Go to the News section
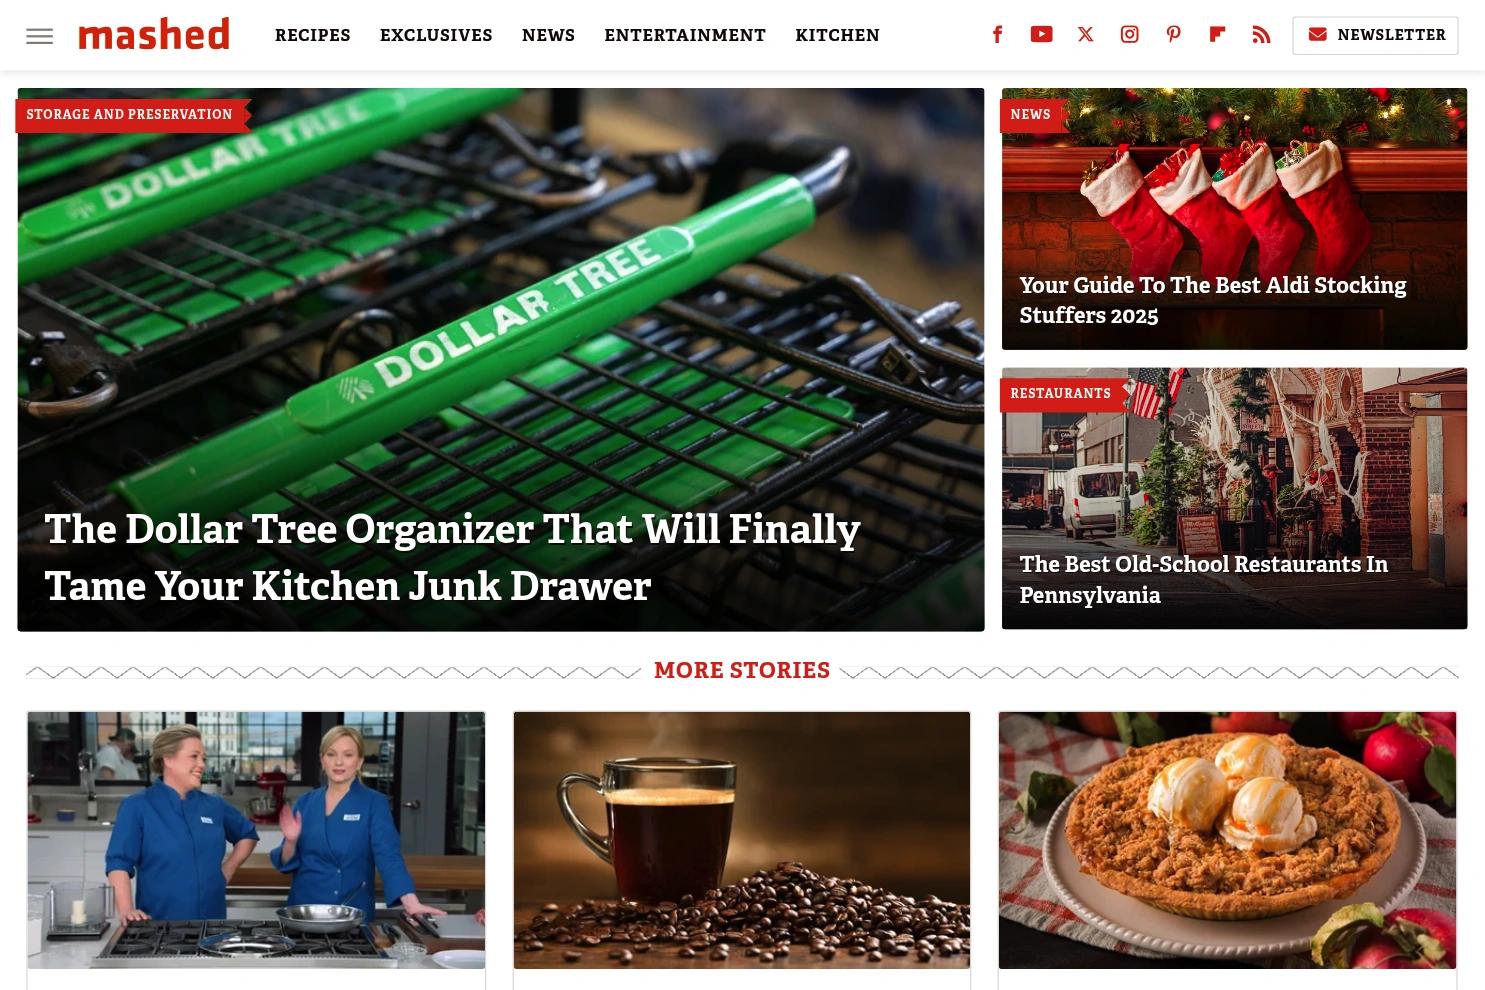The width and height of the screenshot is (1485, 990). (548, 35)
